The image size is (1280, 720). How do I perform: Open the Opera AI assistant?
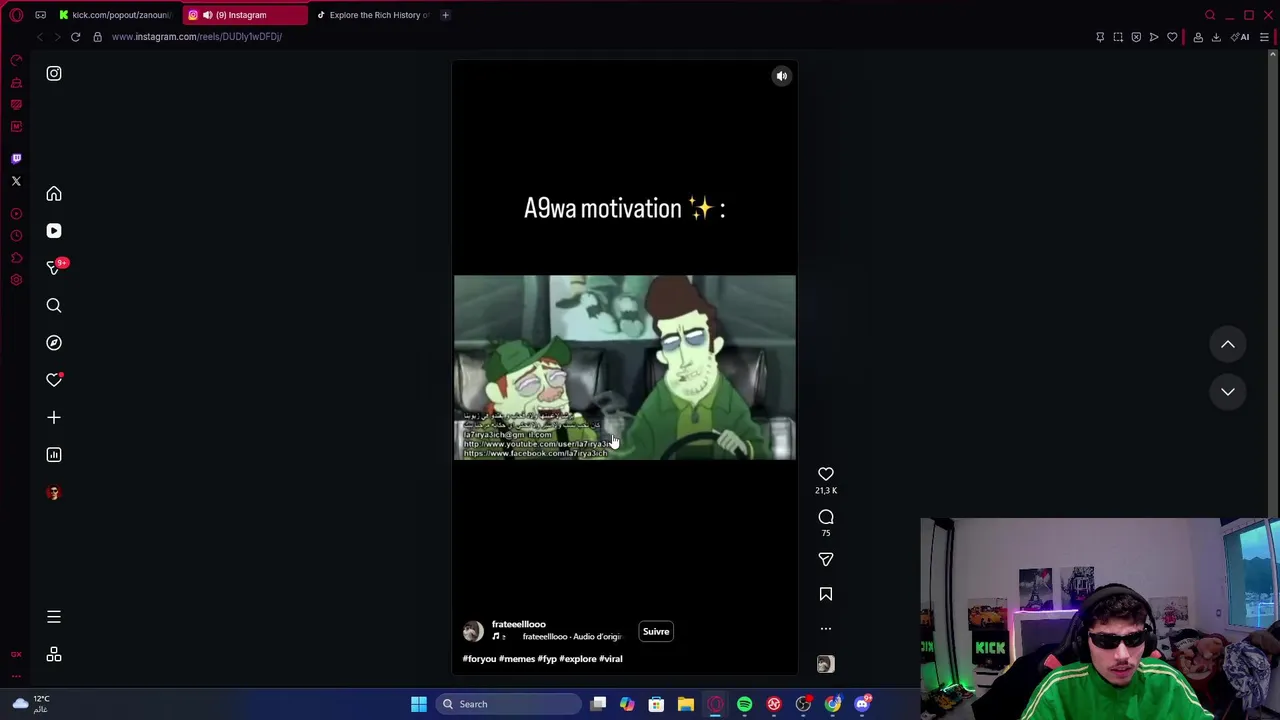tap(1241, 37)
